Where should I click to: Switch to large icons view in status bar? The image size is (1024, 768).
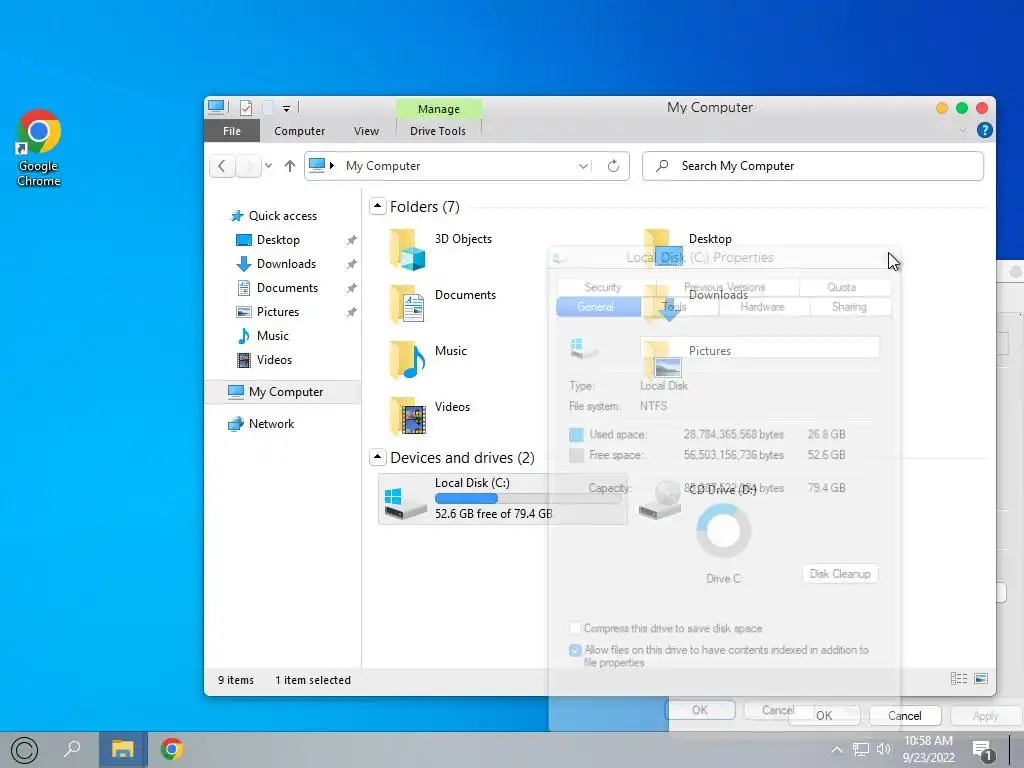click(981, 679)
